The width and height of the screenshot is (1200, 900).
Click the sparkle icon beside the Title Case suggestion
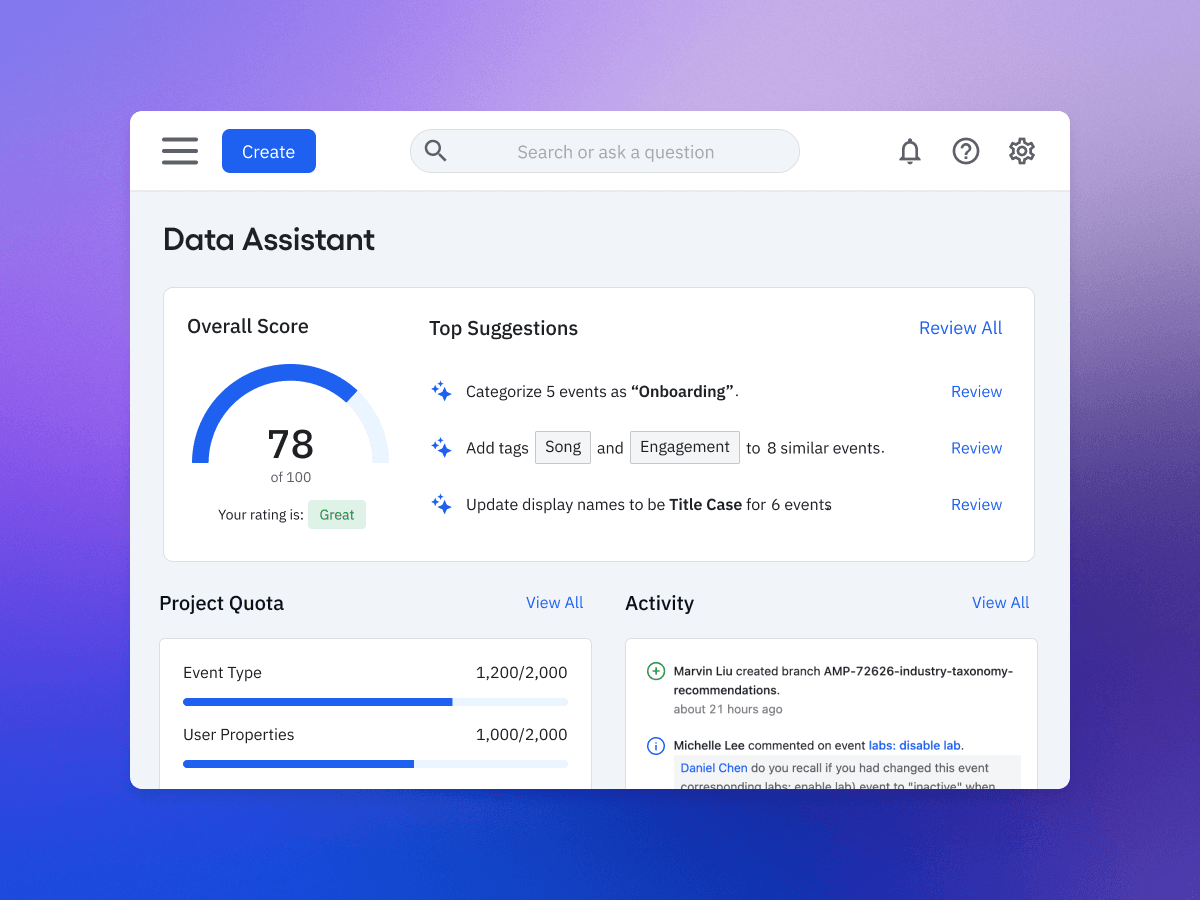(441, 504)
